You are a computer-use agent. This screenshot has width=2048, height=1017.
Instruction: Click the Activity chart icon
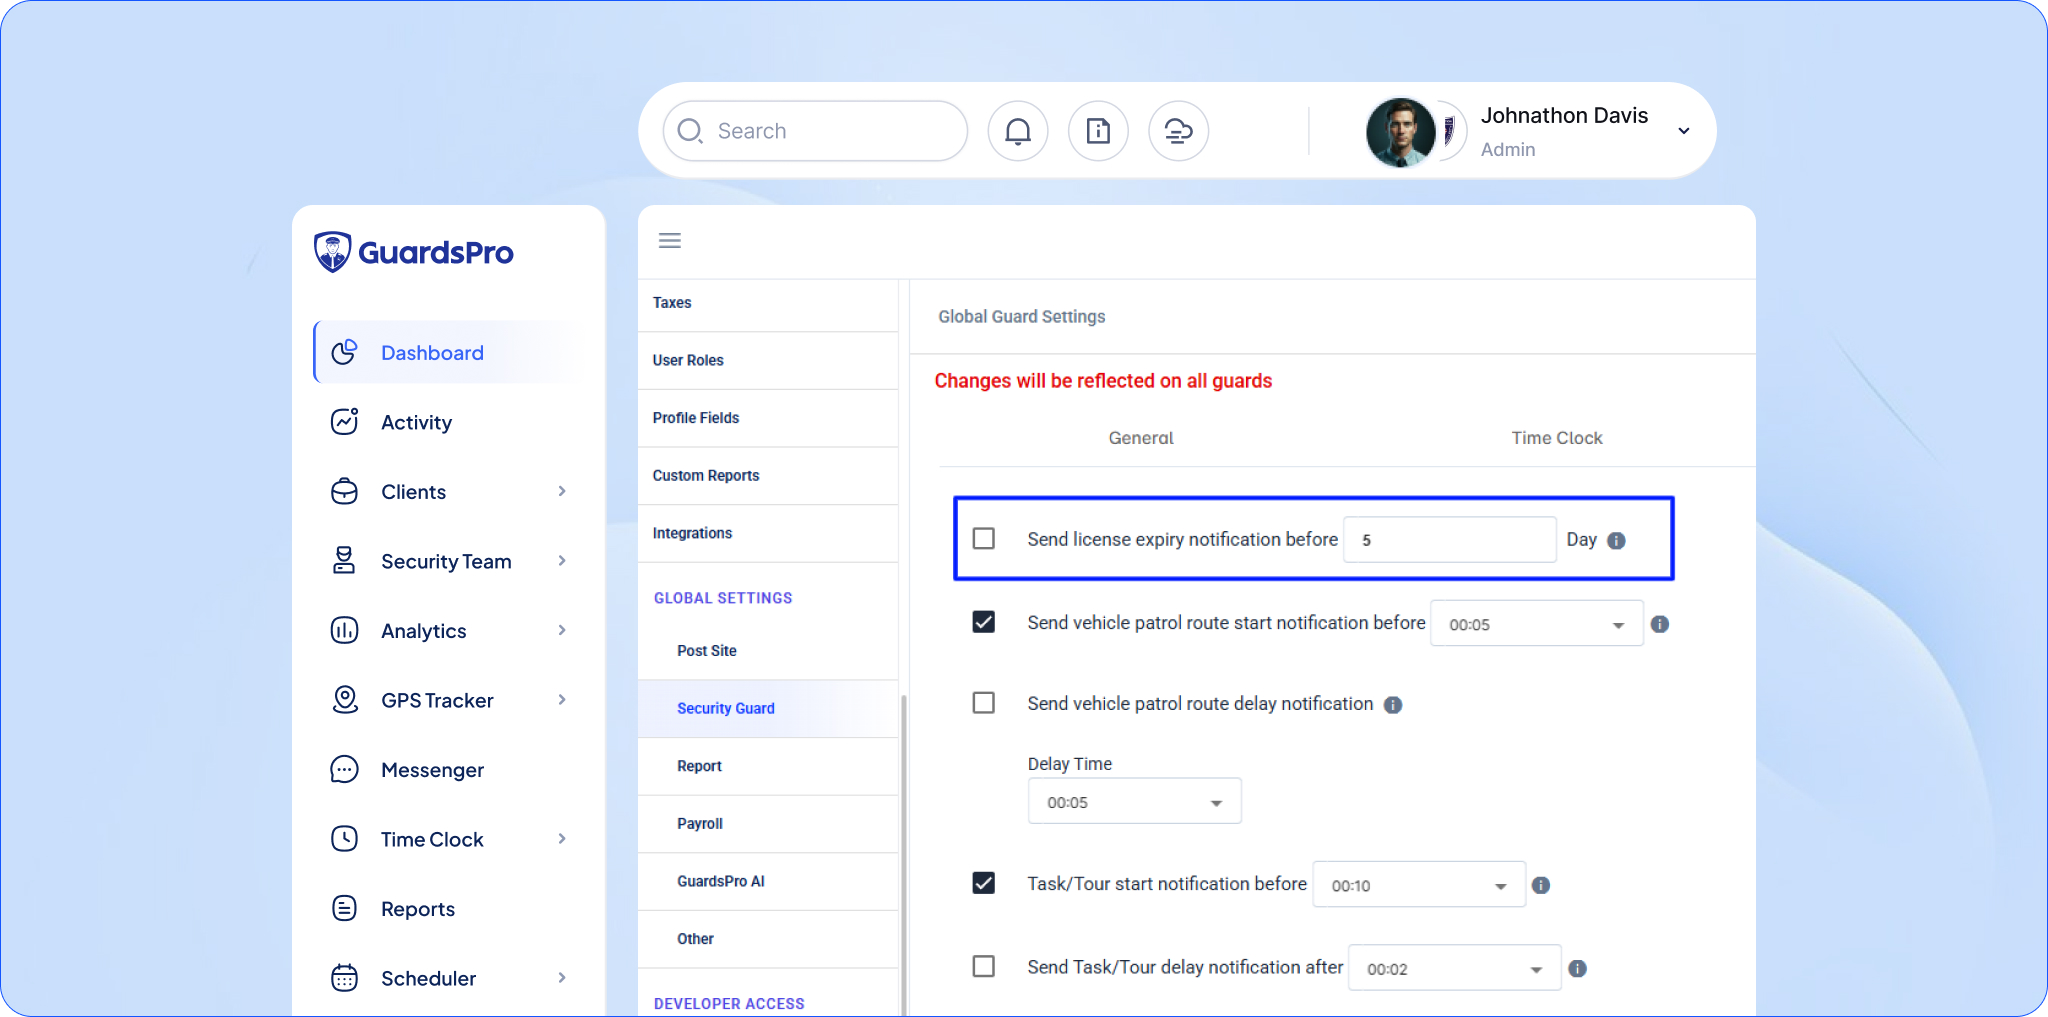click(344, 422)
